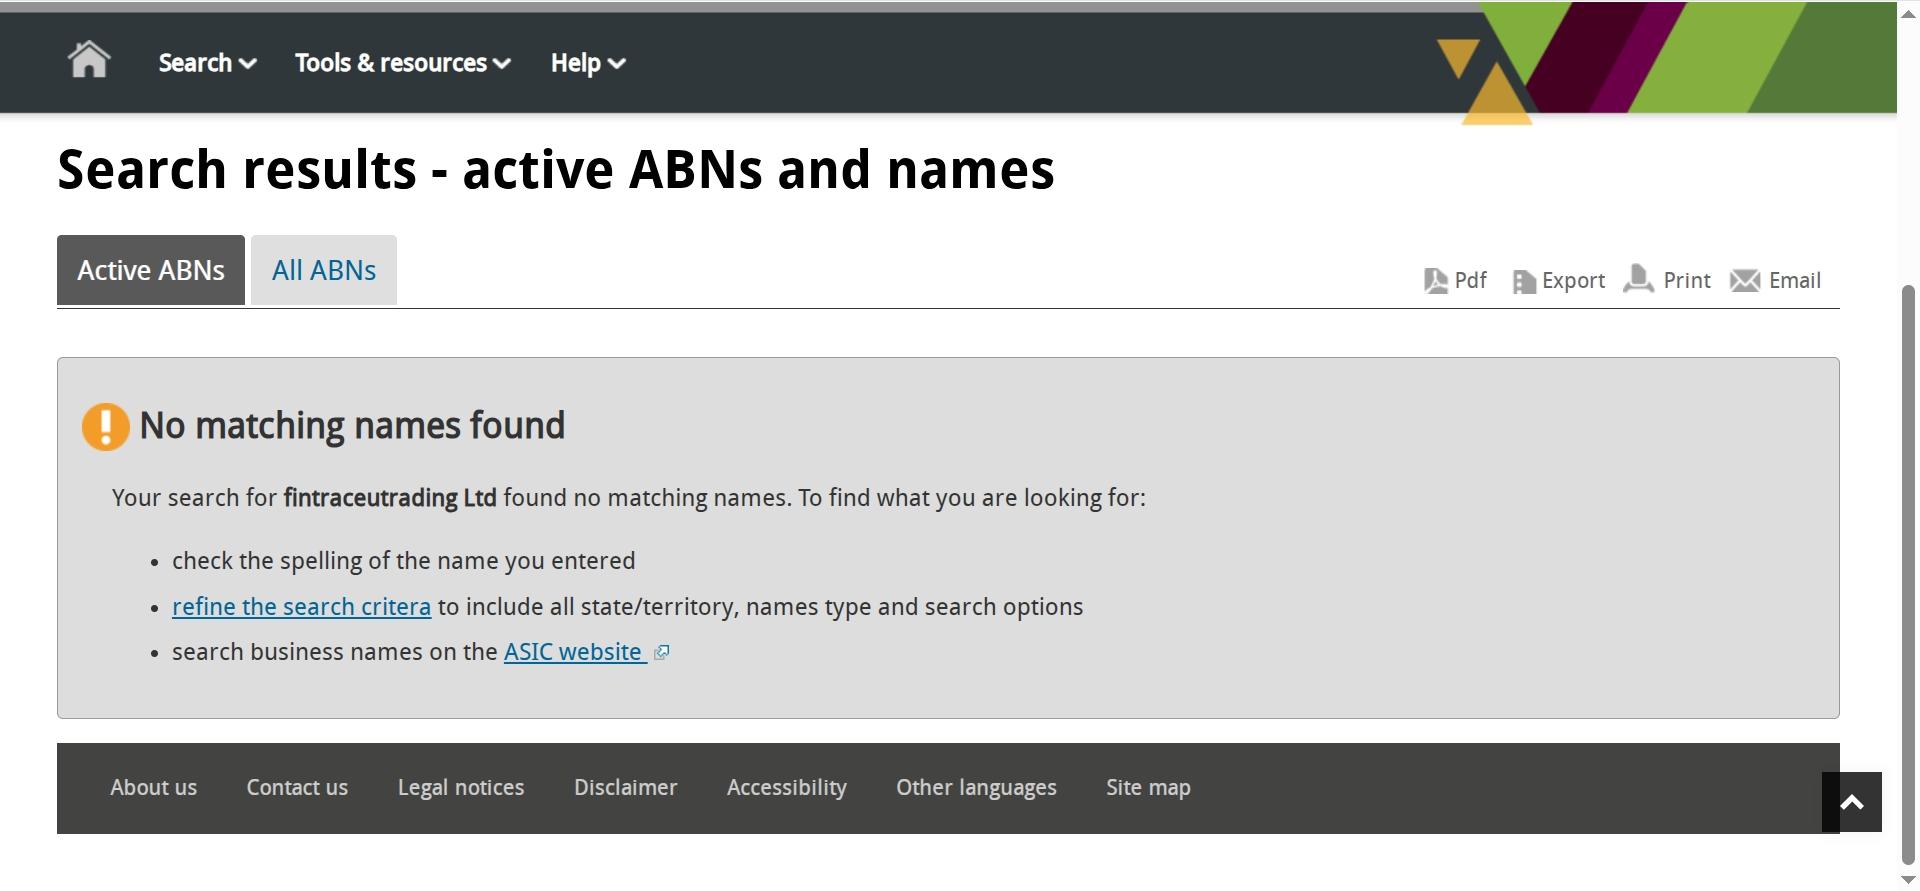1920x891 pixels.
Task: Expand the Tools & resources menu
Action: pos(402,63)
